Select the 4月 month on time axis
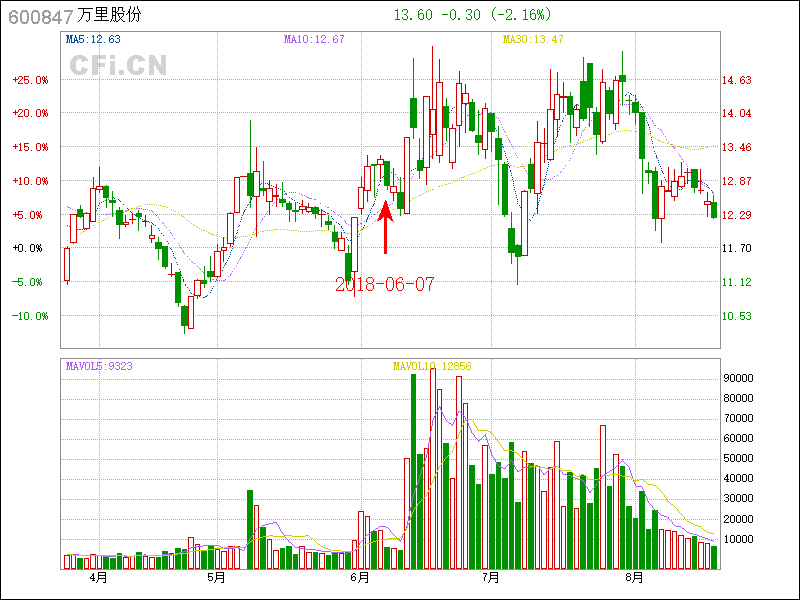This screenshot has height=600, width=800. (x=99, y=578)
